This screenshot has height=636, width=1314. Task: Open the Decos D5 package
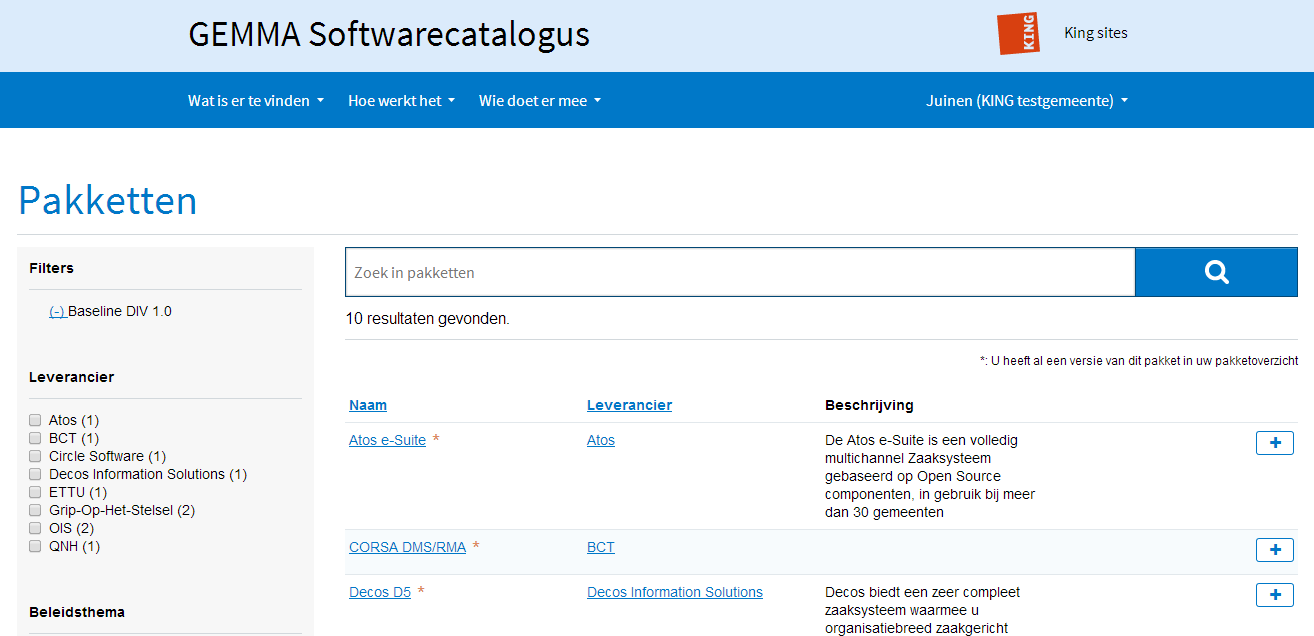pos(380,592)
